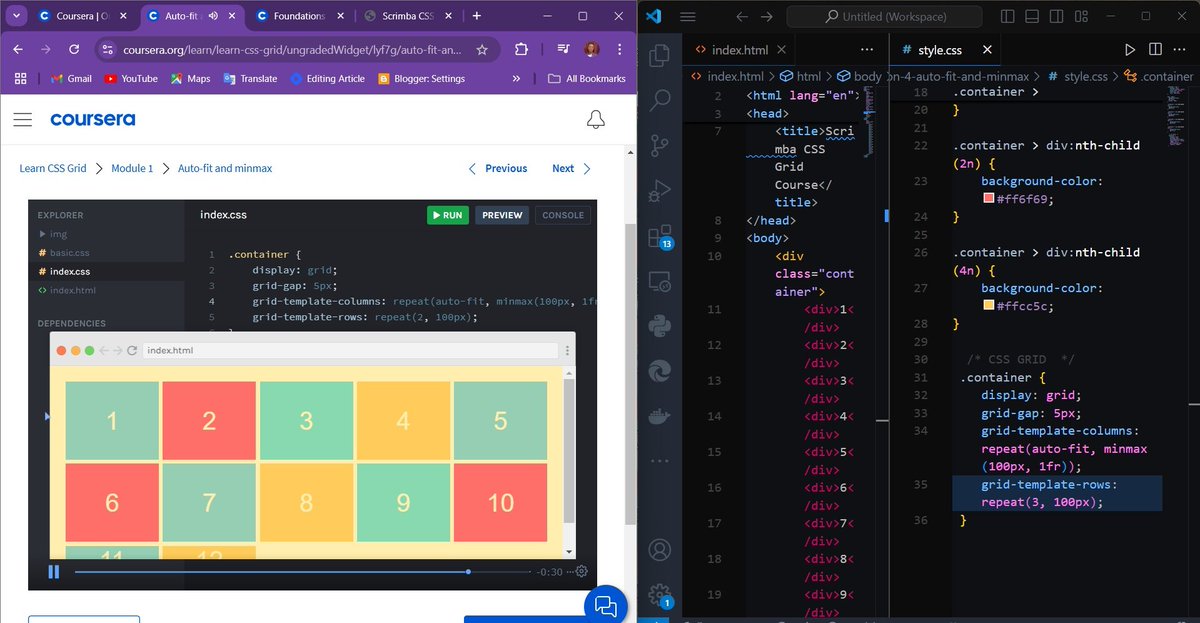This screenshot has width=1200, height=623.
Task: Go to the Next lesson link
Action: pos(563,168)
